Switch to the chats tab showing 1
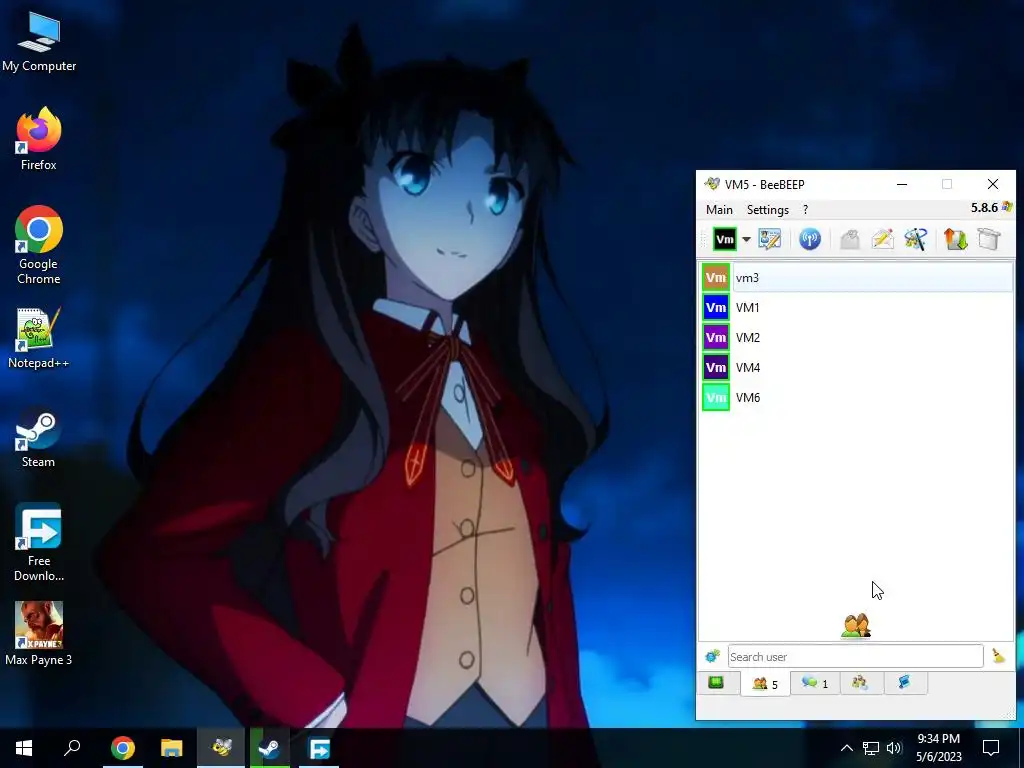 coord(815,683)
